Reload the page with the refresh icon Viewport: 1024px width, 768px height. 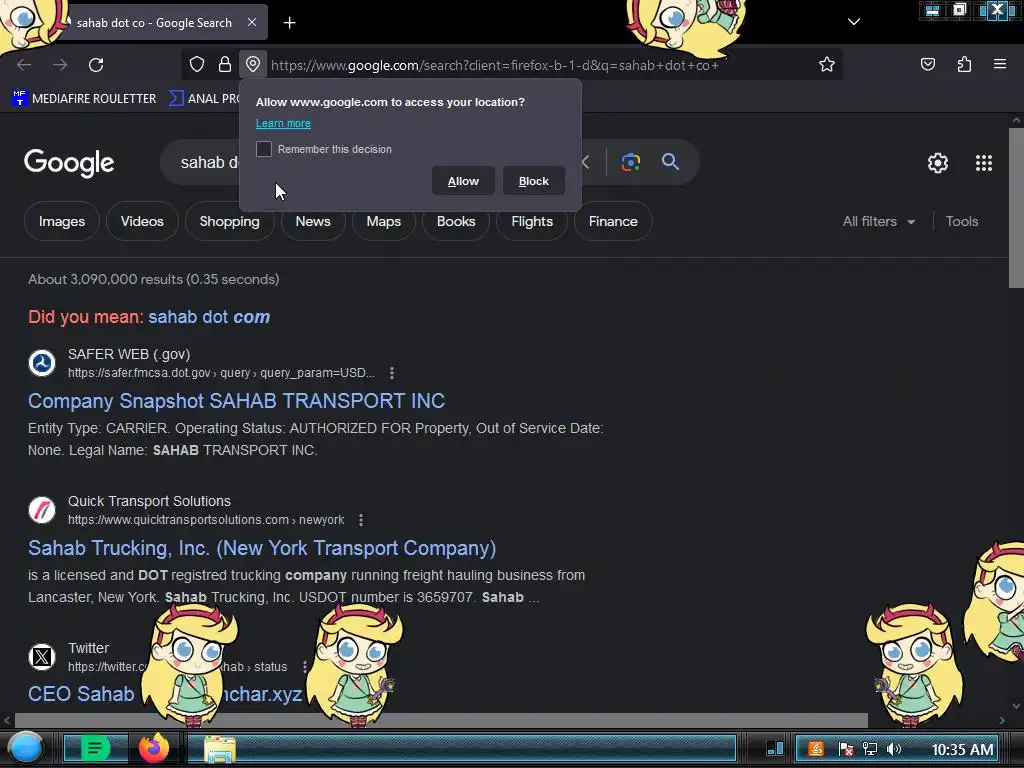pos(96,65)
